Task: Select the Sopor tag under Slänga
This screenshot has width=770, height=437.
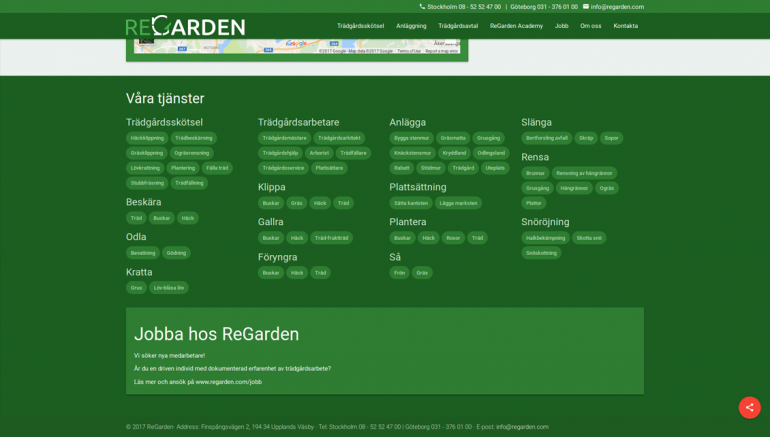Action: (611, 138)
